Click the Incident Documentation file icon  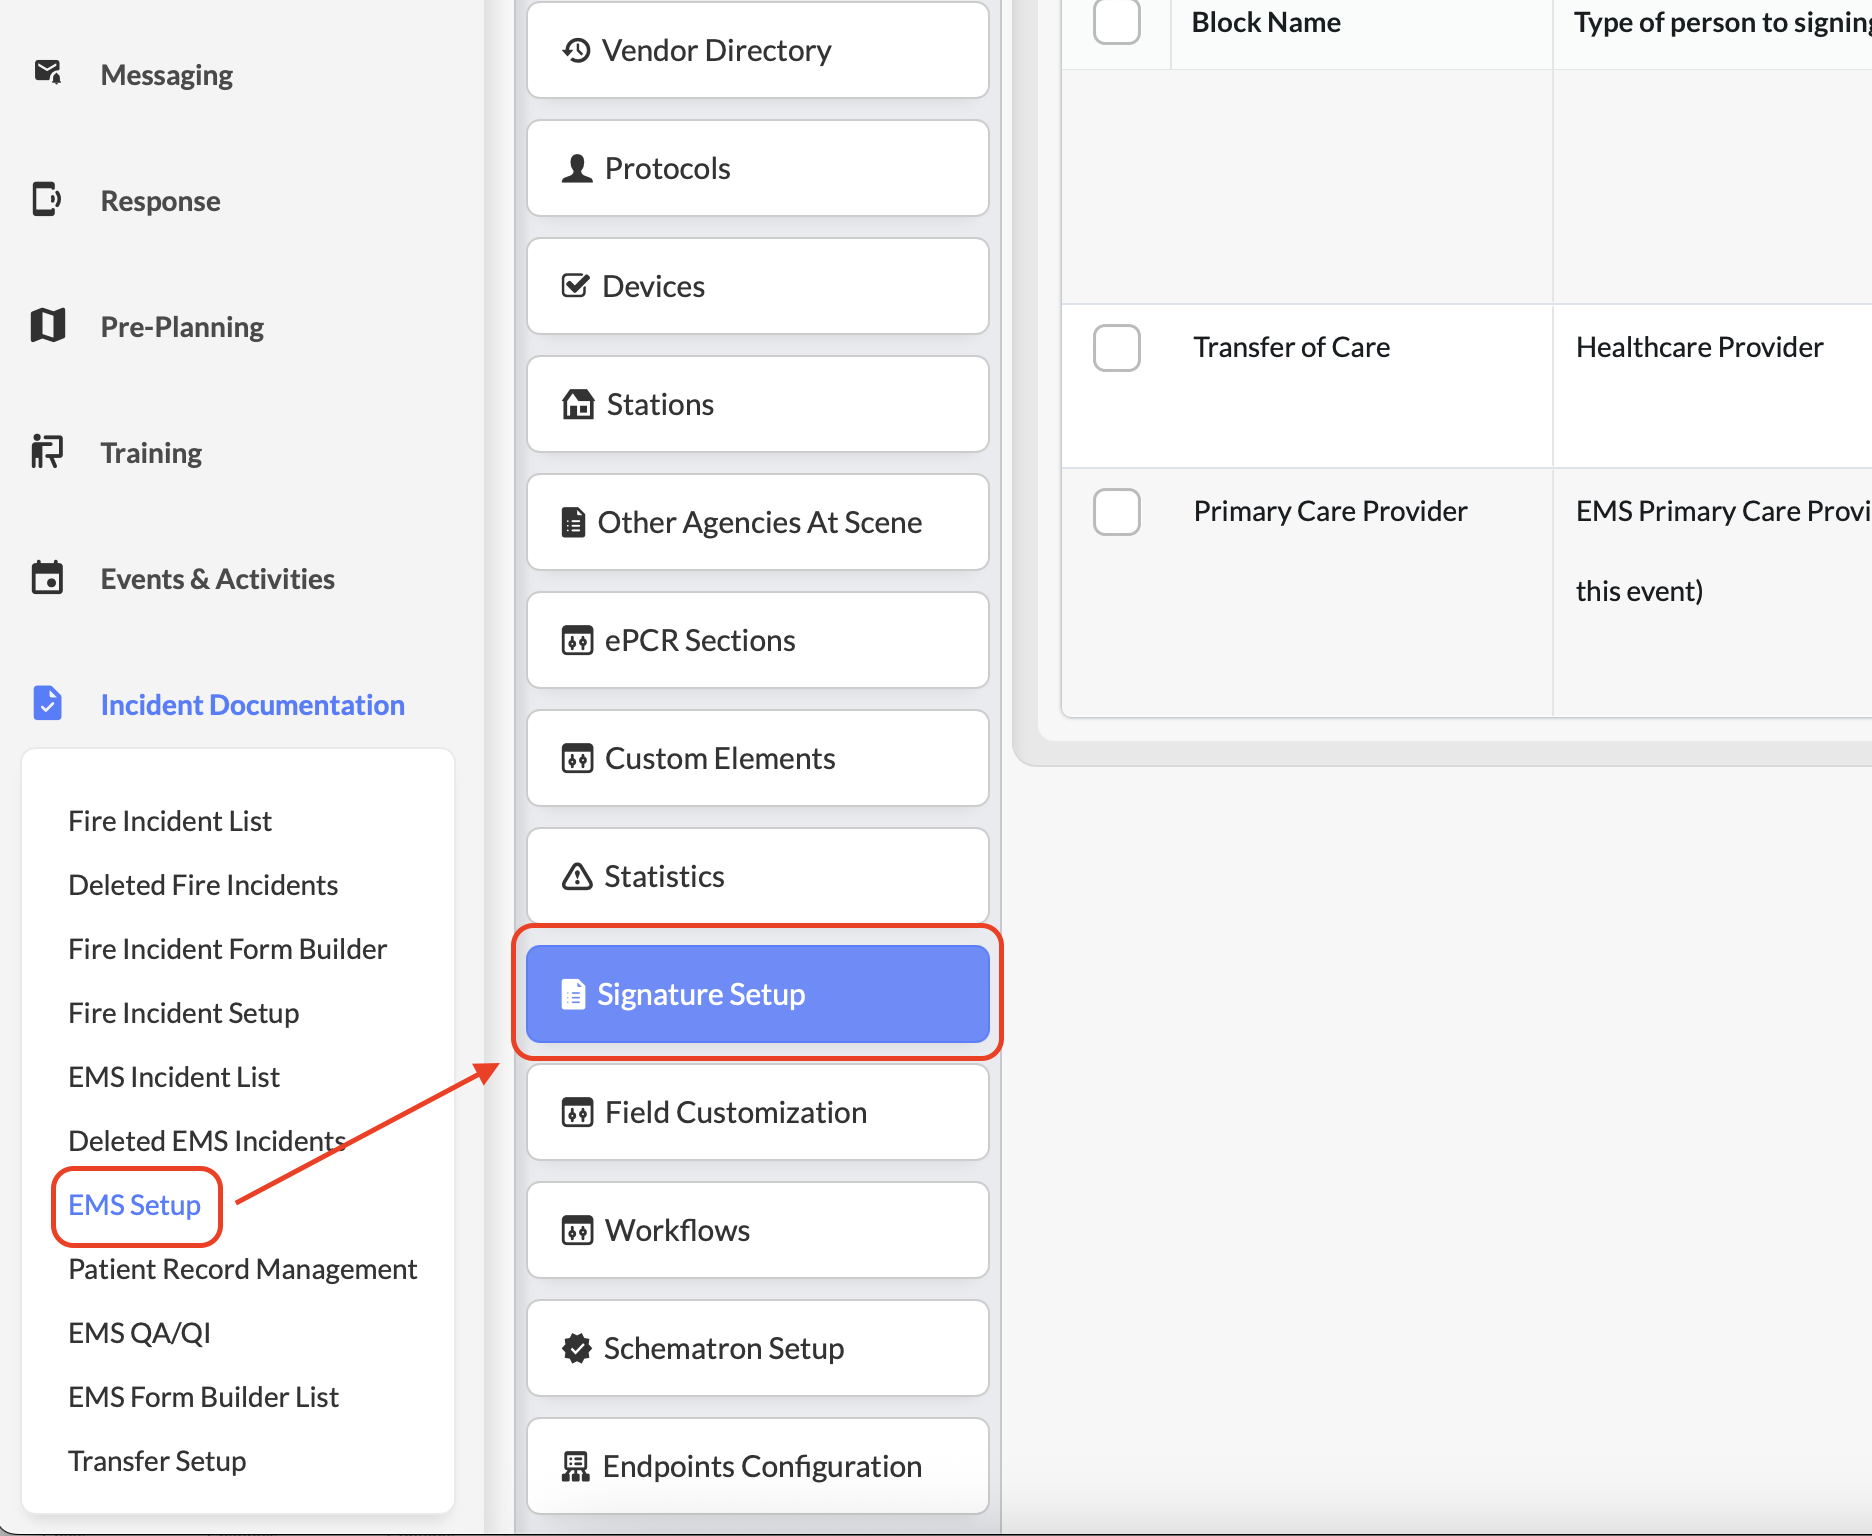point(47,704)
